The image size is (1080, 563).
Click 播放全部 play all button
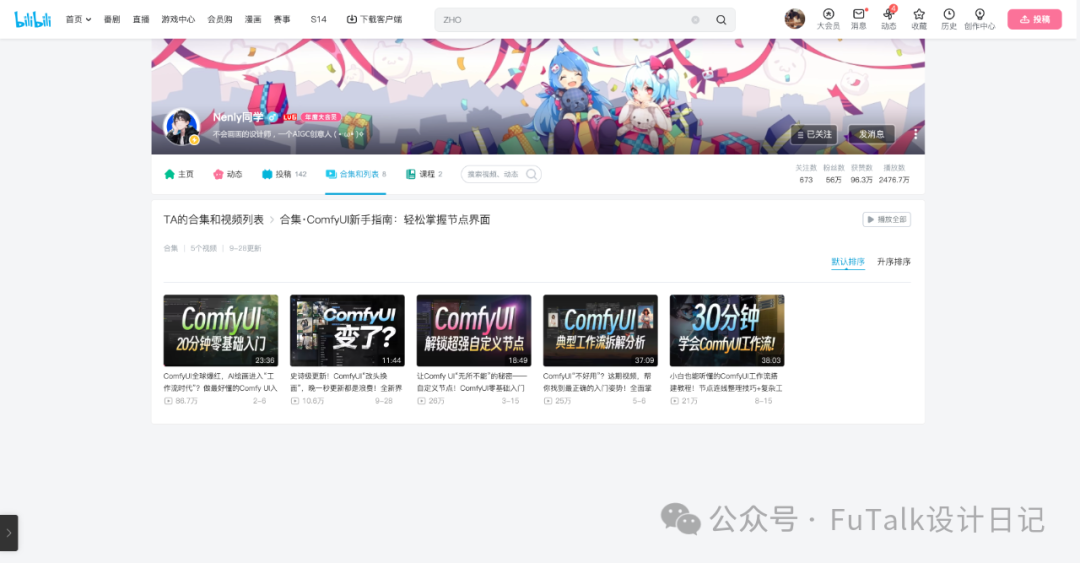coord(886,219)
